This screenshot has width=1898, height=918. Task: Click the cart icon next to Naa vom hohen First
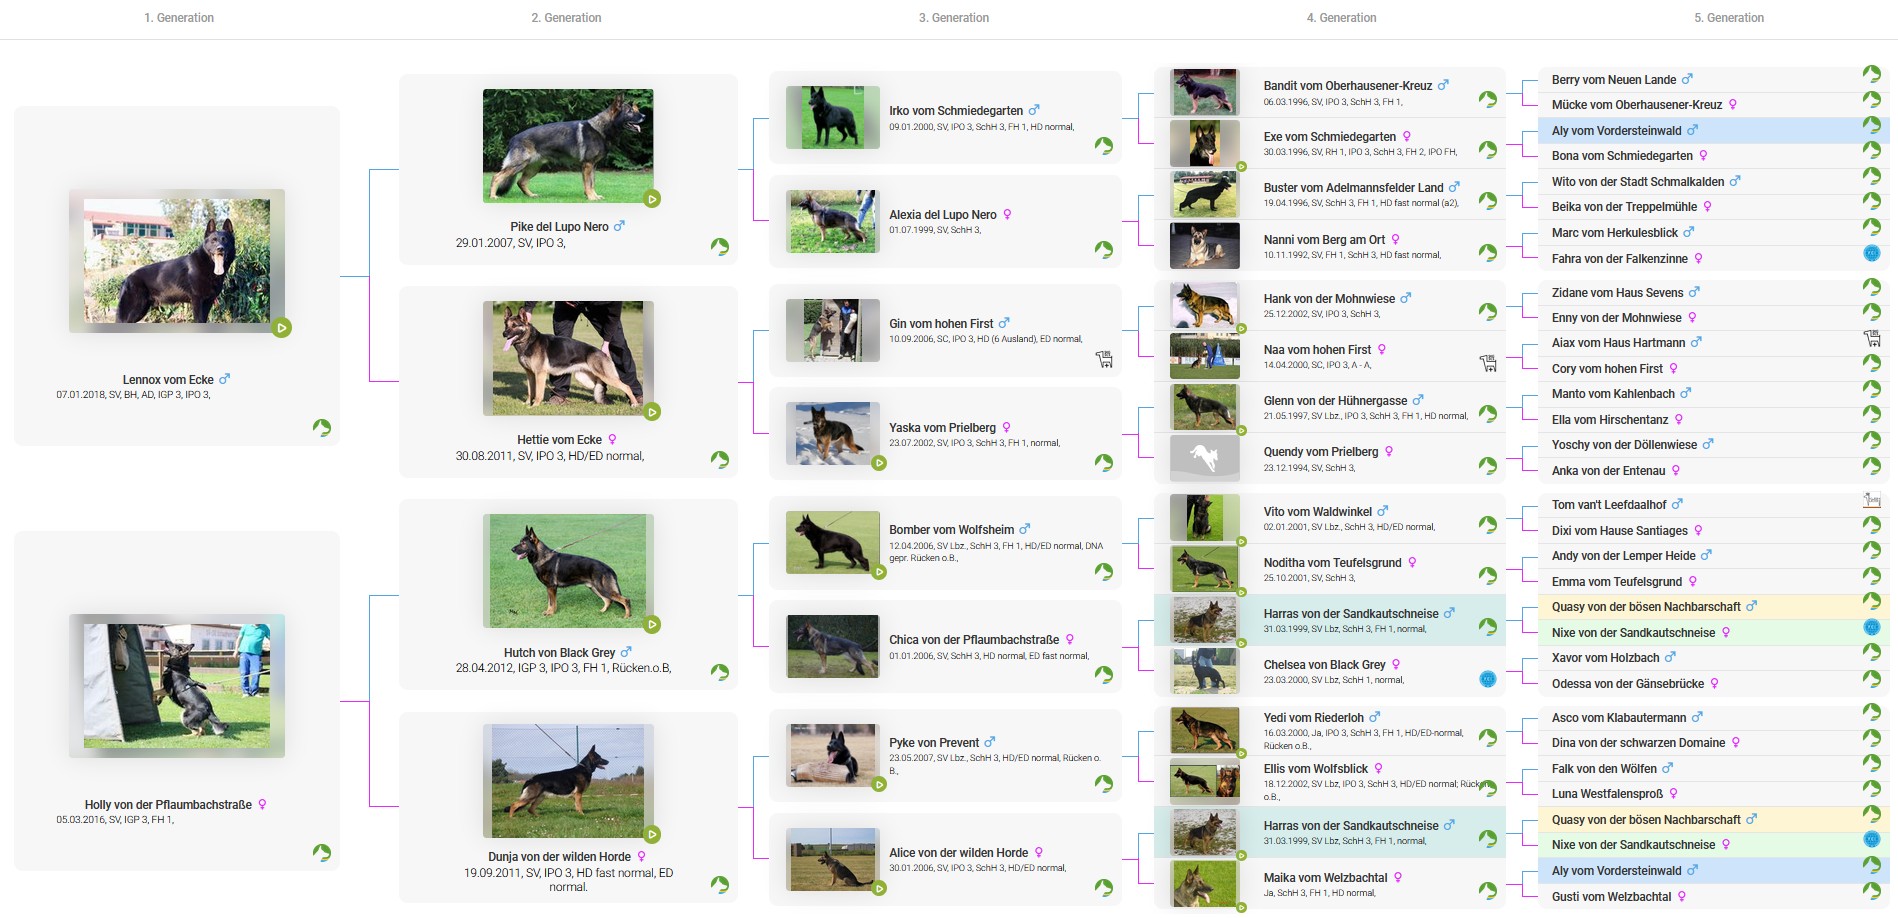click(1488, 364)
